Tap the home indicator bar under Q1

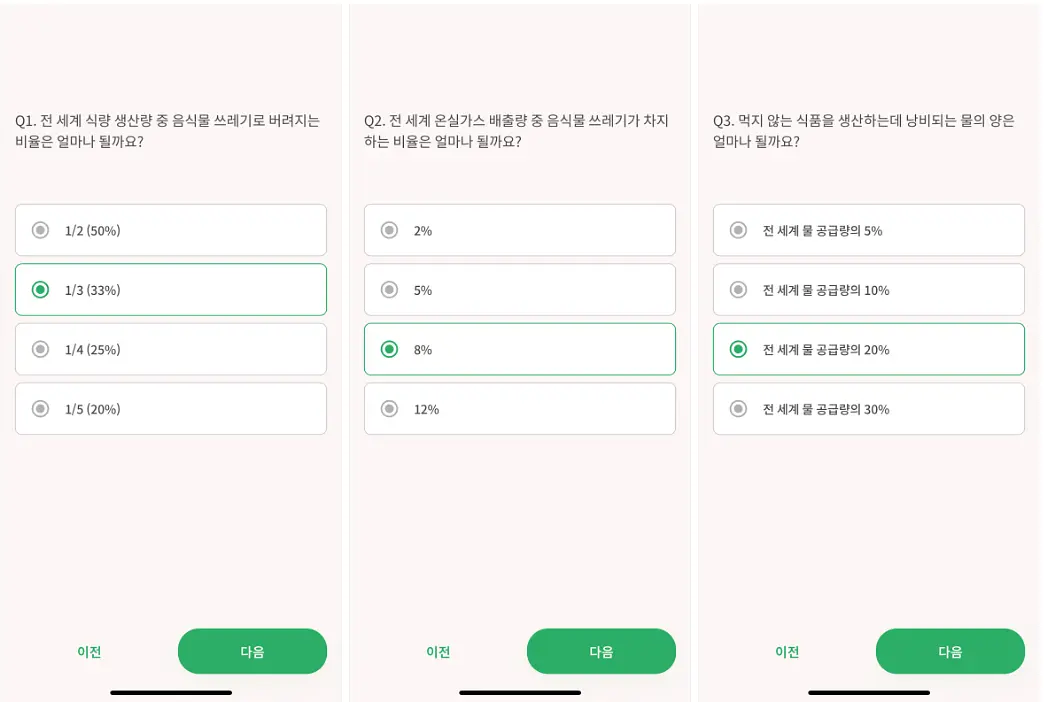171,693
